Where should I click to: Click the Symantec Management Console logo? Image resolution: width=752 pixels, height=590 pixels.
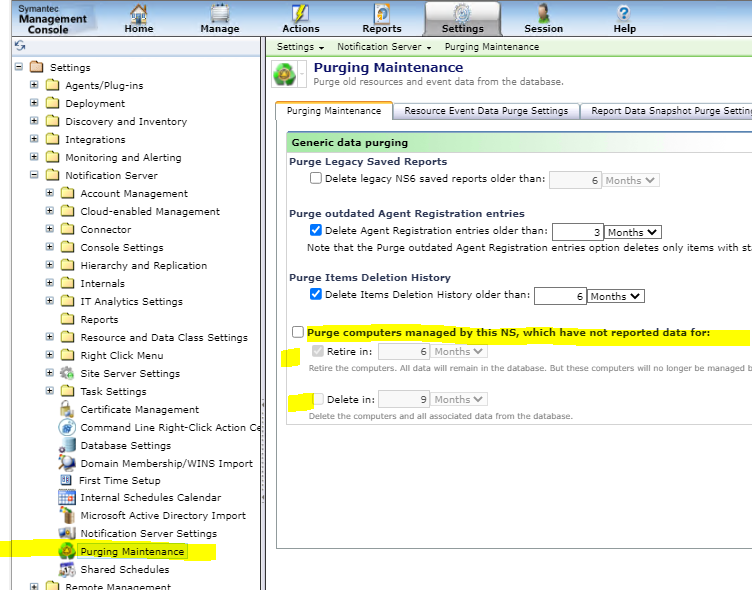[x=53, y=19]
